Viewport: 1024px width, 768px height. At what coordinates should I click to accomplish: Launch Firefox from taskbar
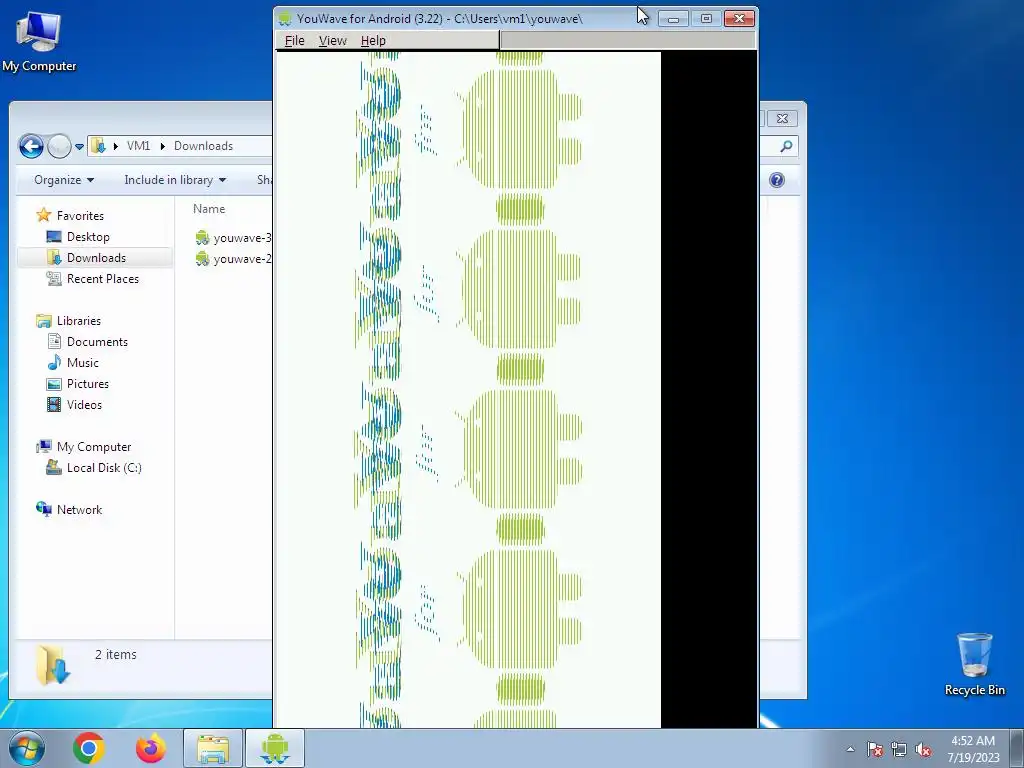151,748
